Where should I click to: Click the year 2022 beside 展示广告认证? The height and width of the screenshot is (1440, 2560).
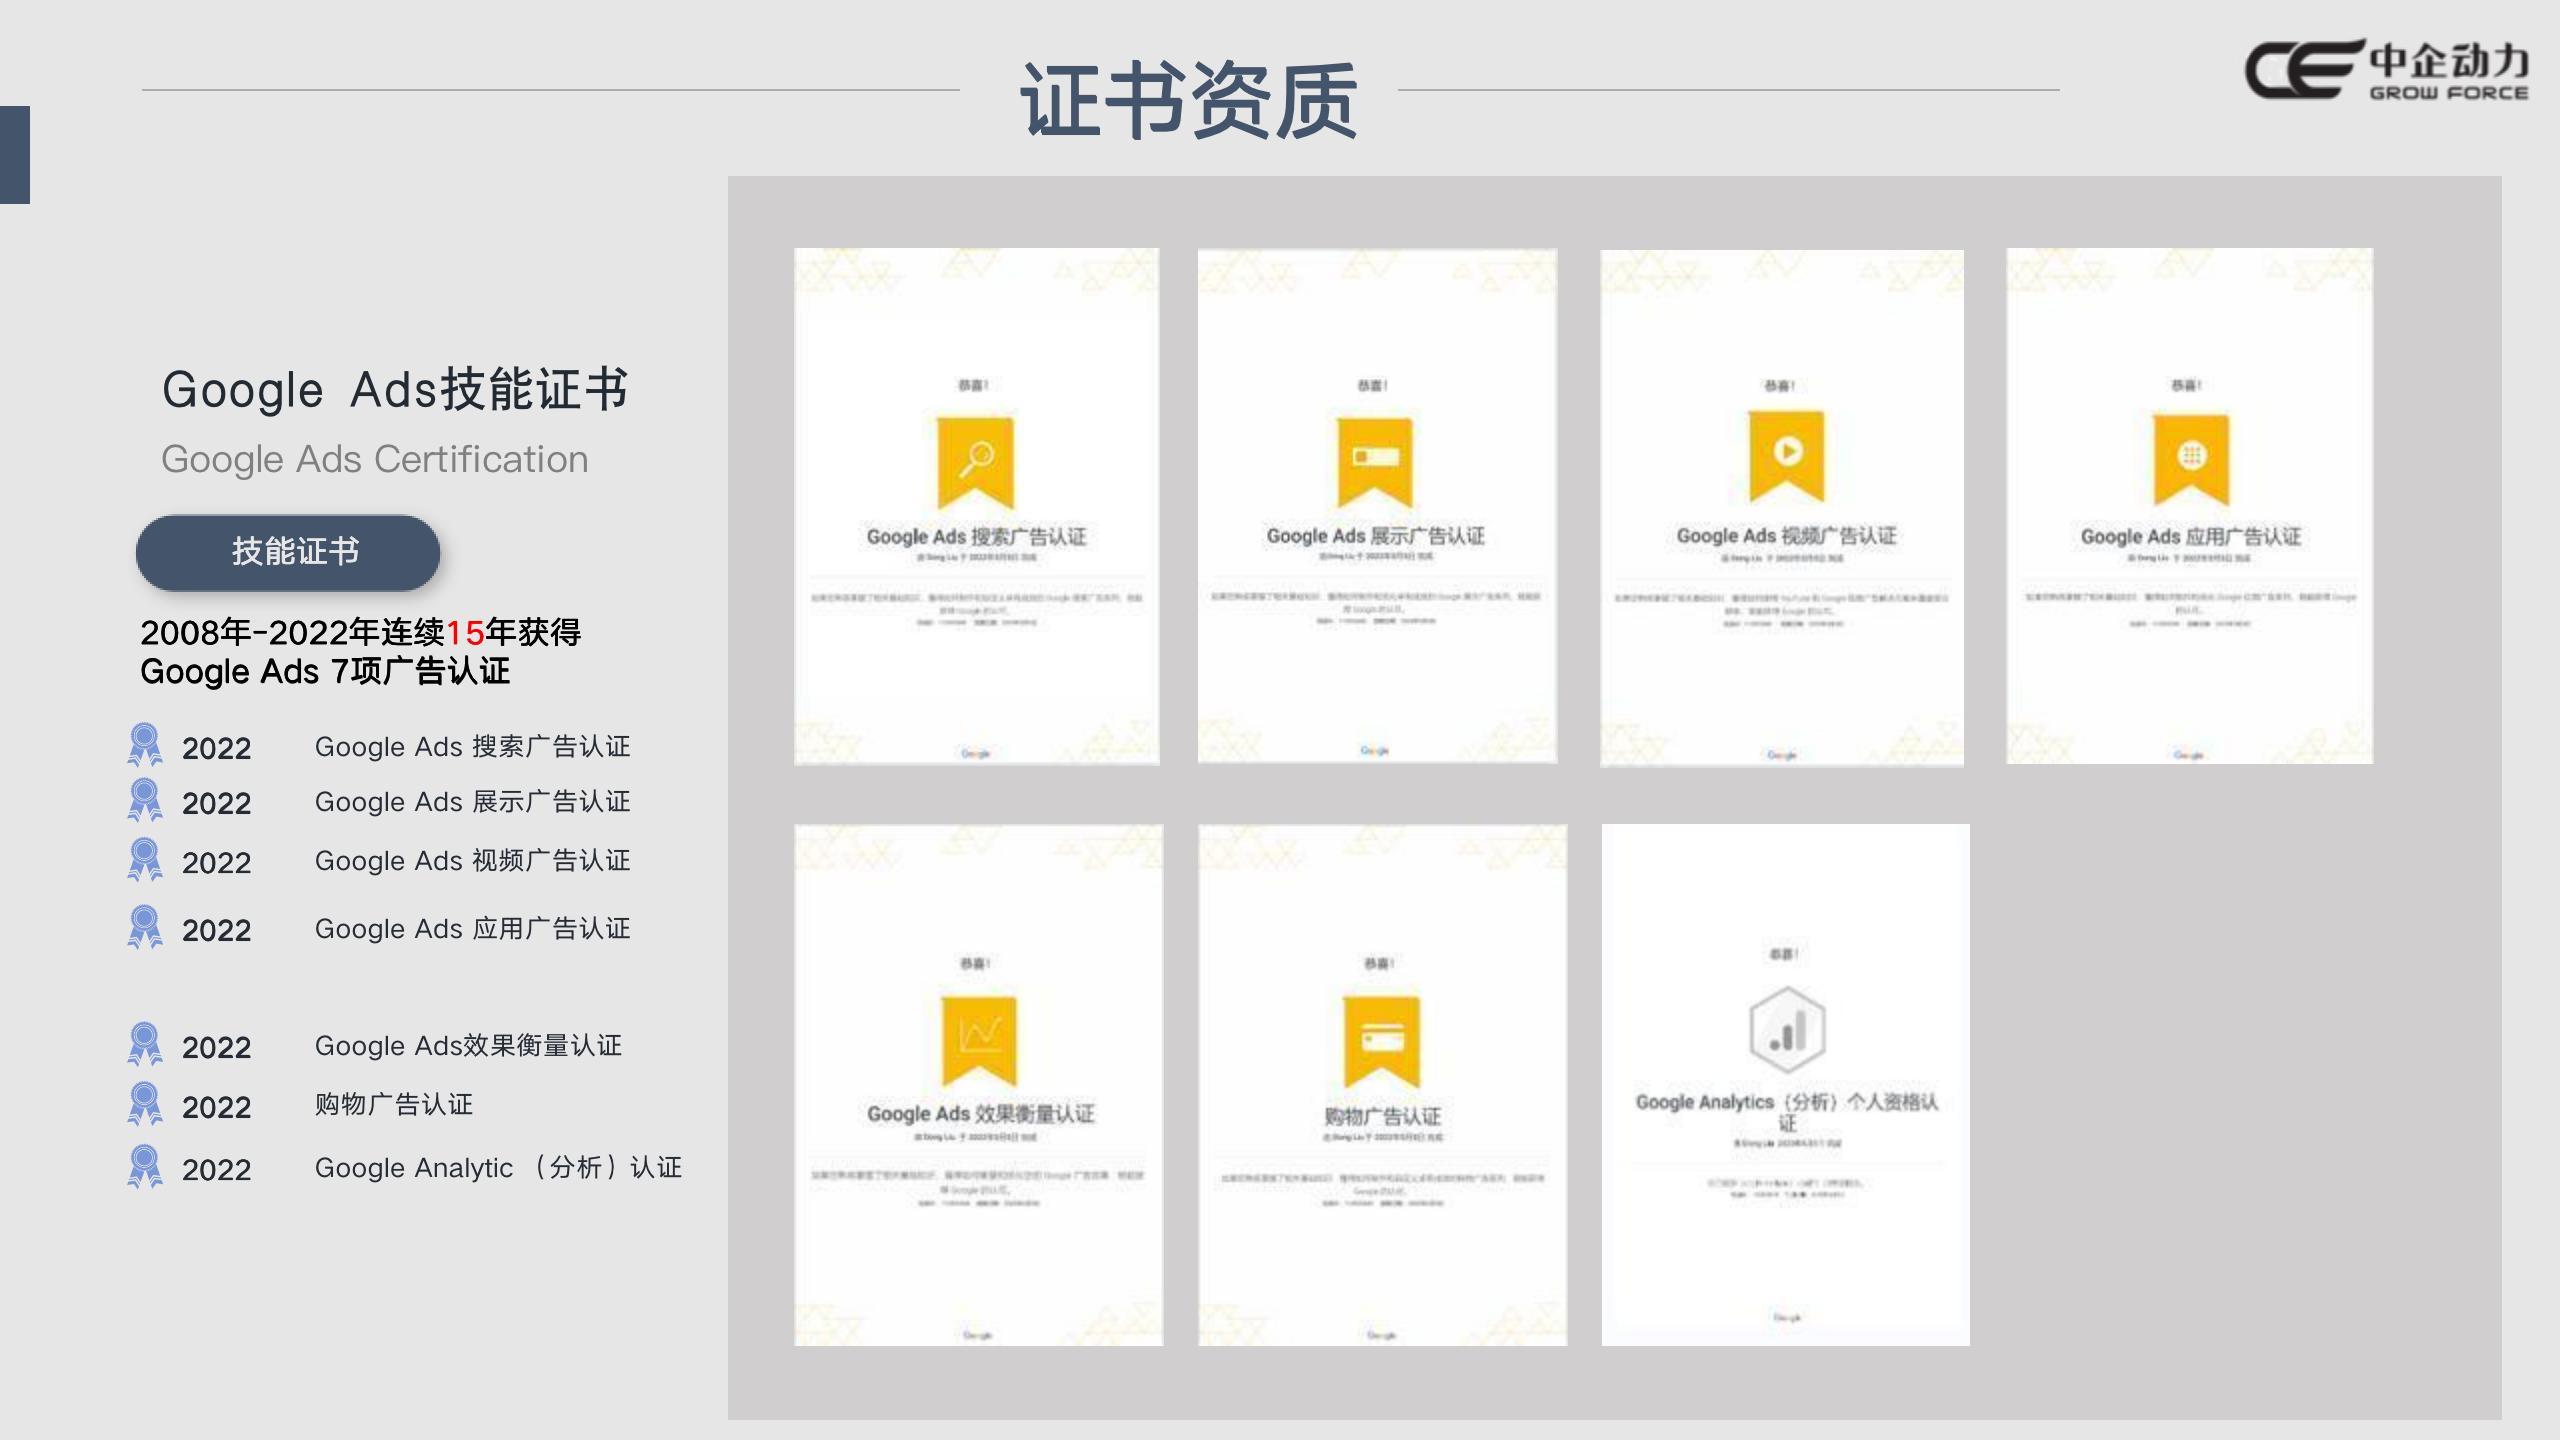216,803
